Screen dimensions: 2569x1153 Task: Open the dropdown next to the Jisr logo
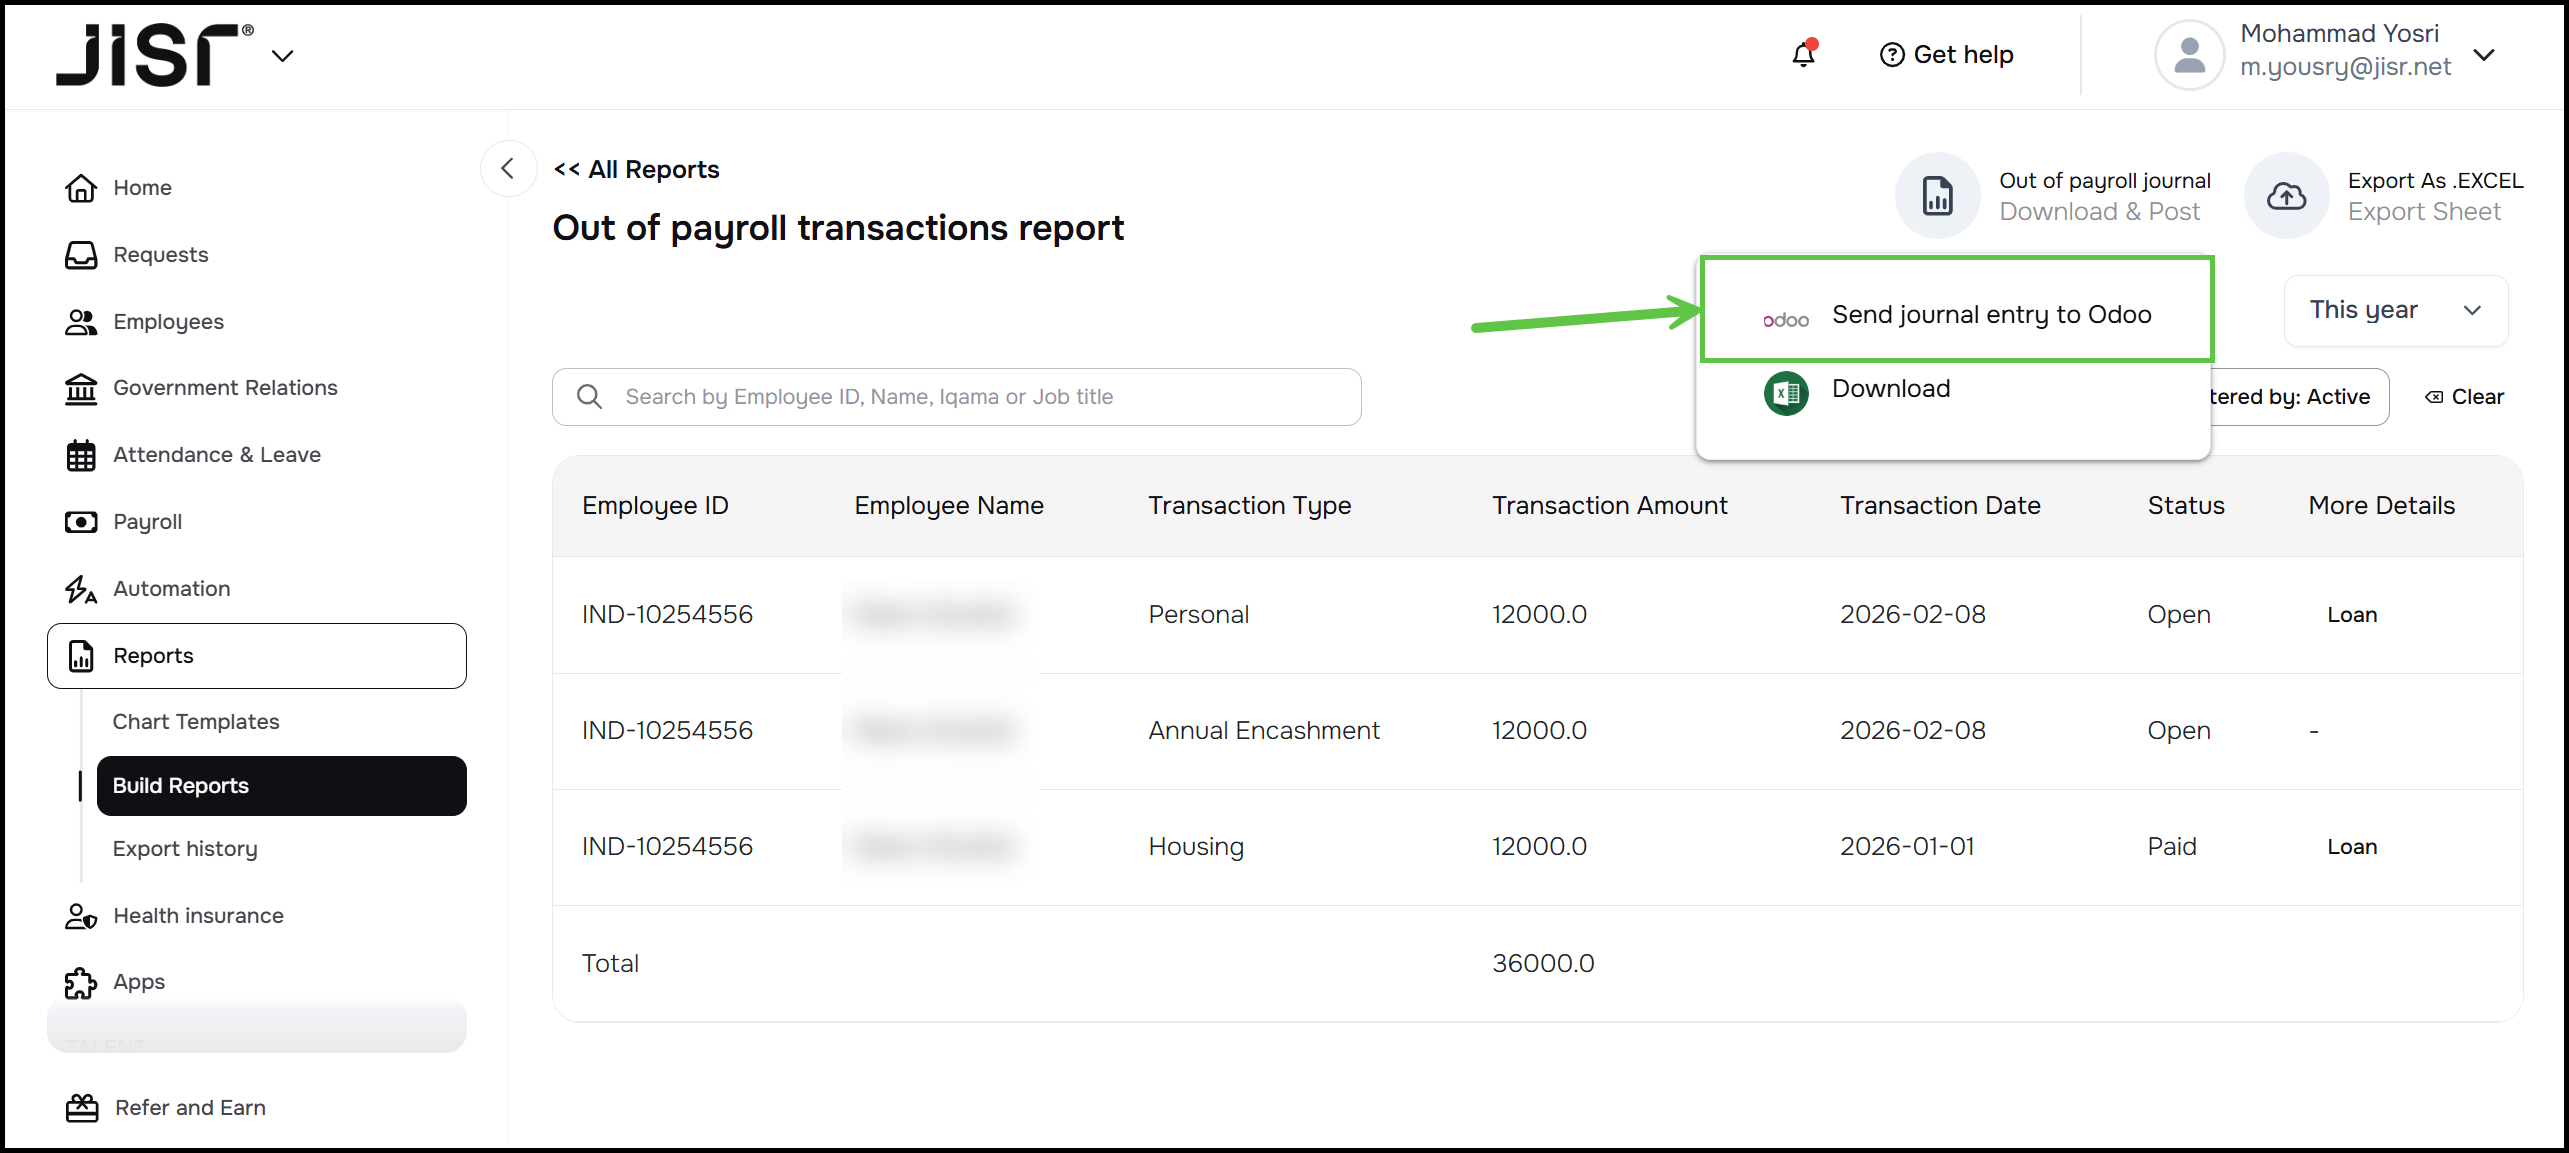click(283, 56)
